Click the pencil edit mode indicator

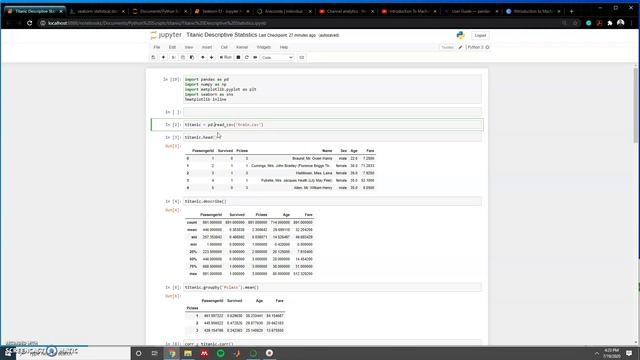tap(460, 47)
